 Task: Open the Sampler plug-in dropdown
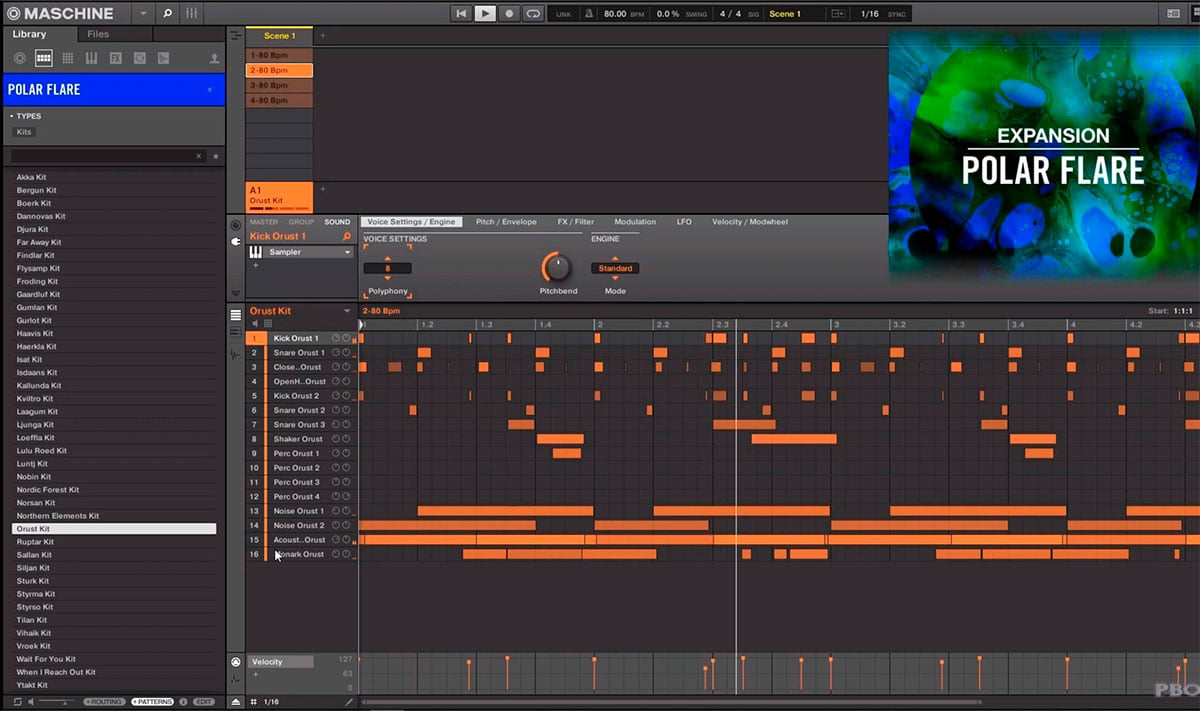point(347,252)
